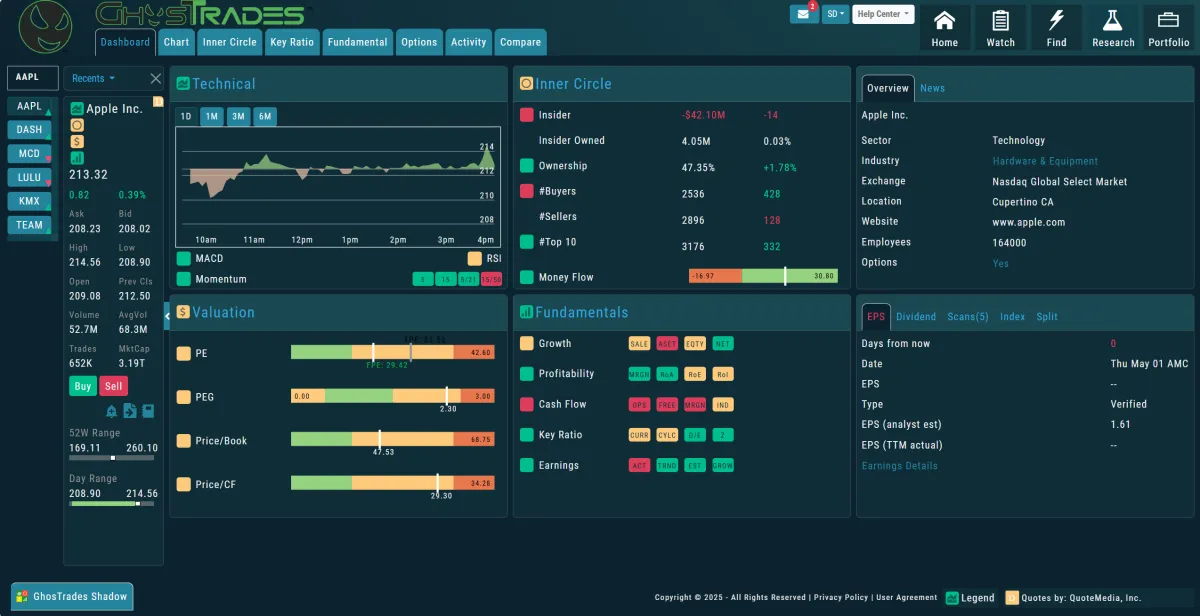Click the Legend icon in footer
The width and height of the screenshot is (1200, 616).
pos(952,598)
